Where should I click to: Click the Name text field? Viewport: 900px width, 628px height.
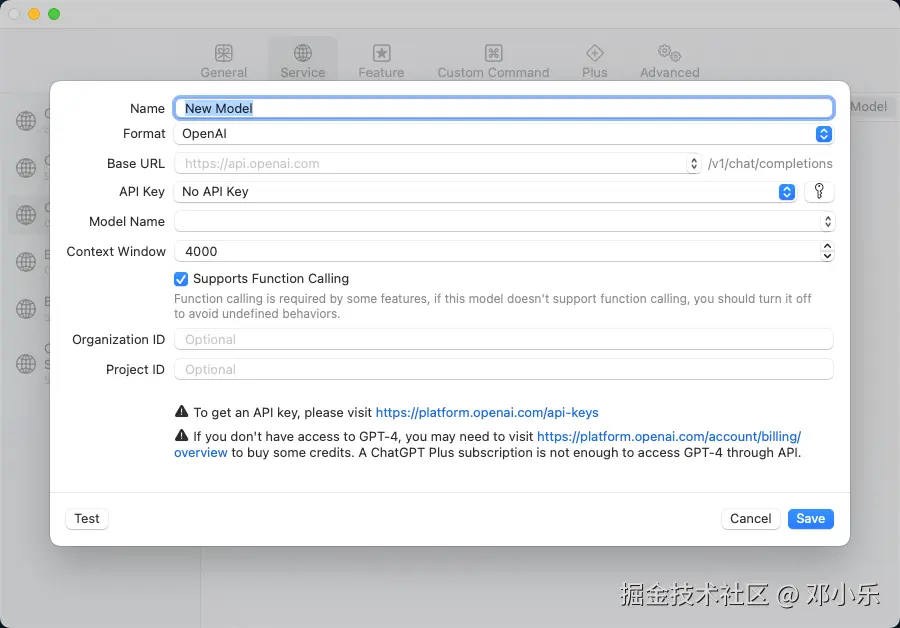pyautogui.click(x=504, y=108)
